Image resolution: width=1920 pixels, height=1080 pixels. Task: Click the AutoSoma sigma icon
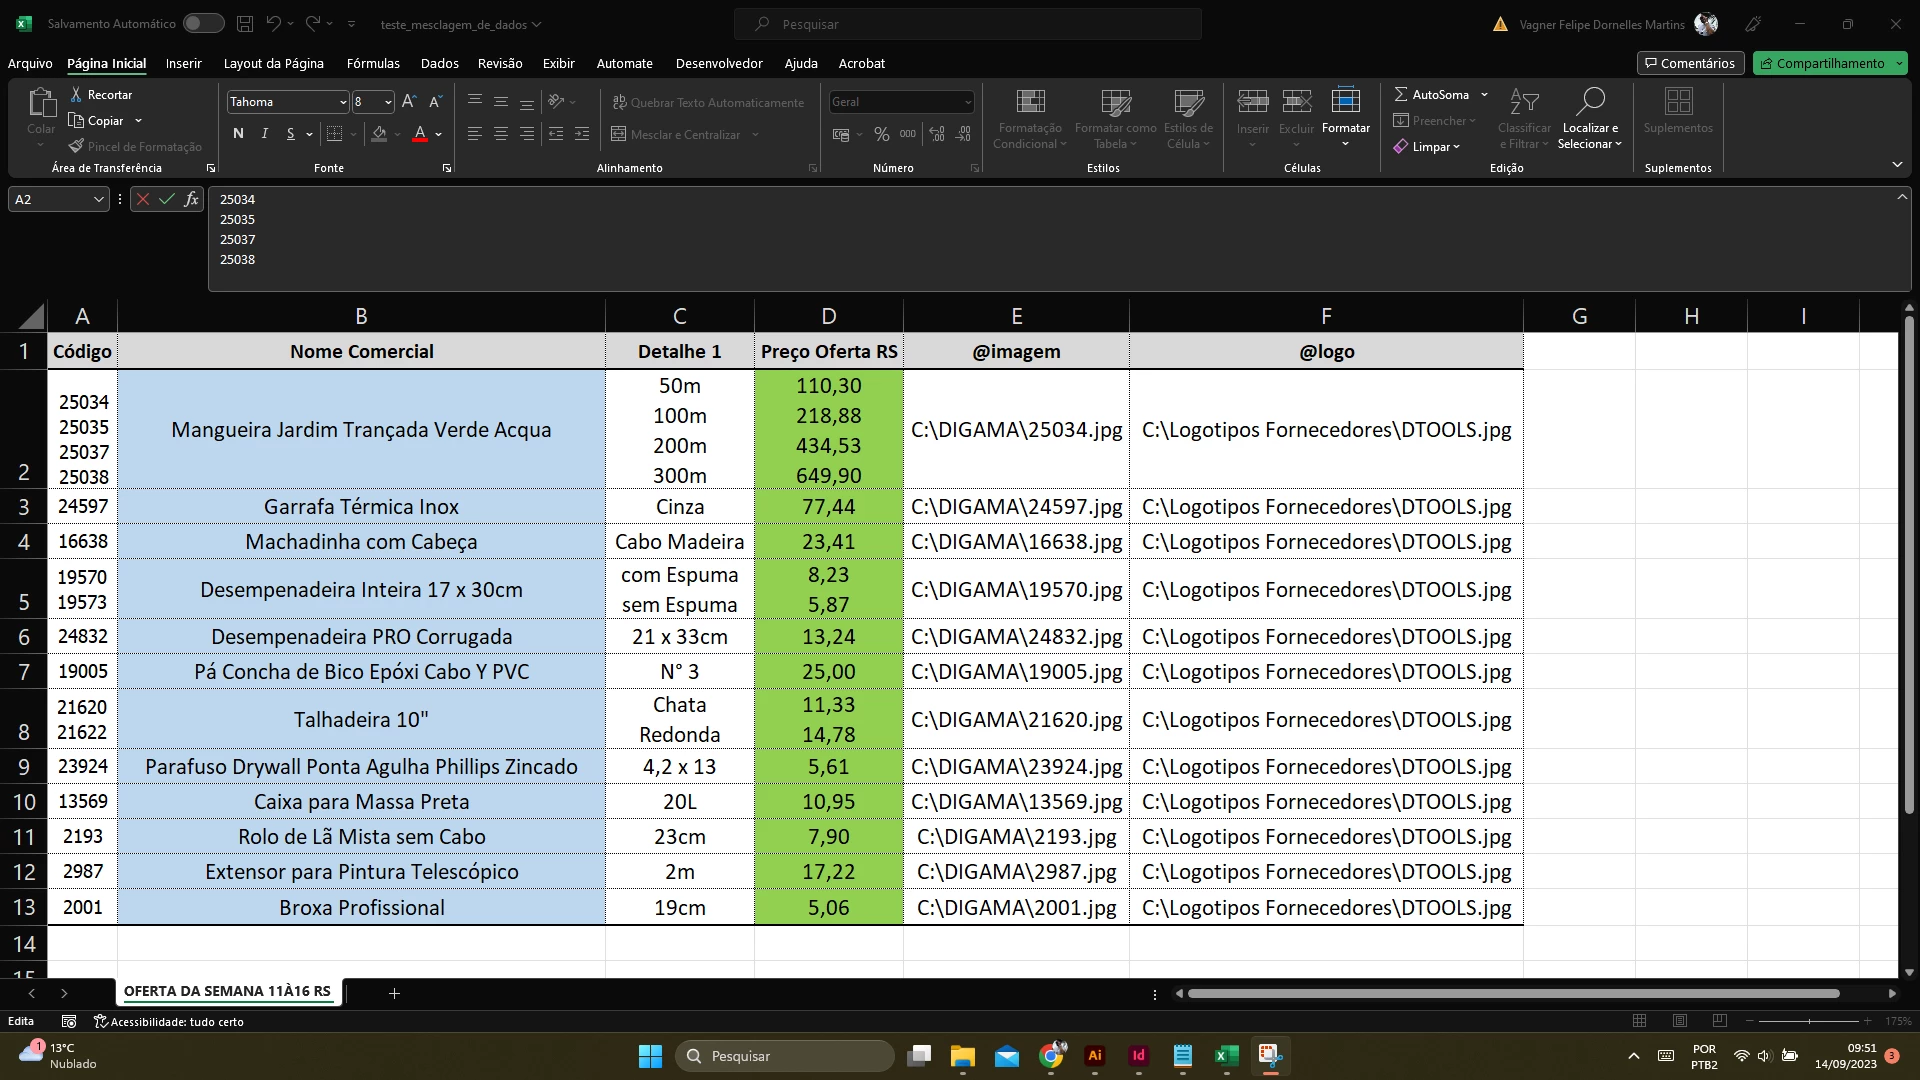(x=1401, y=94)
